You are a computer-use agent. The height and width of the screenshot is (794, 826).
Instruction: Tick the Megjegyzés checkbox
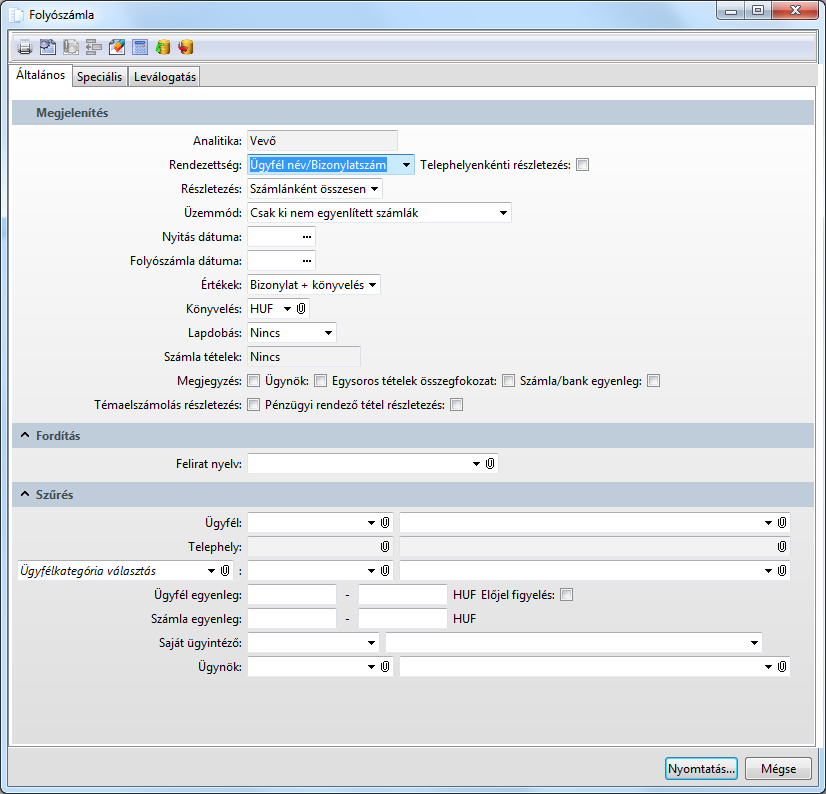click(253, 381)
